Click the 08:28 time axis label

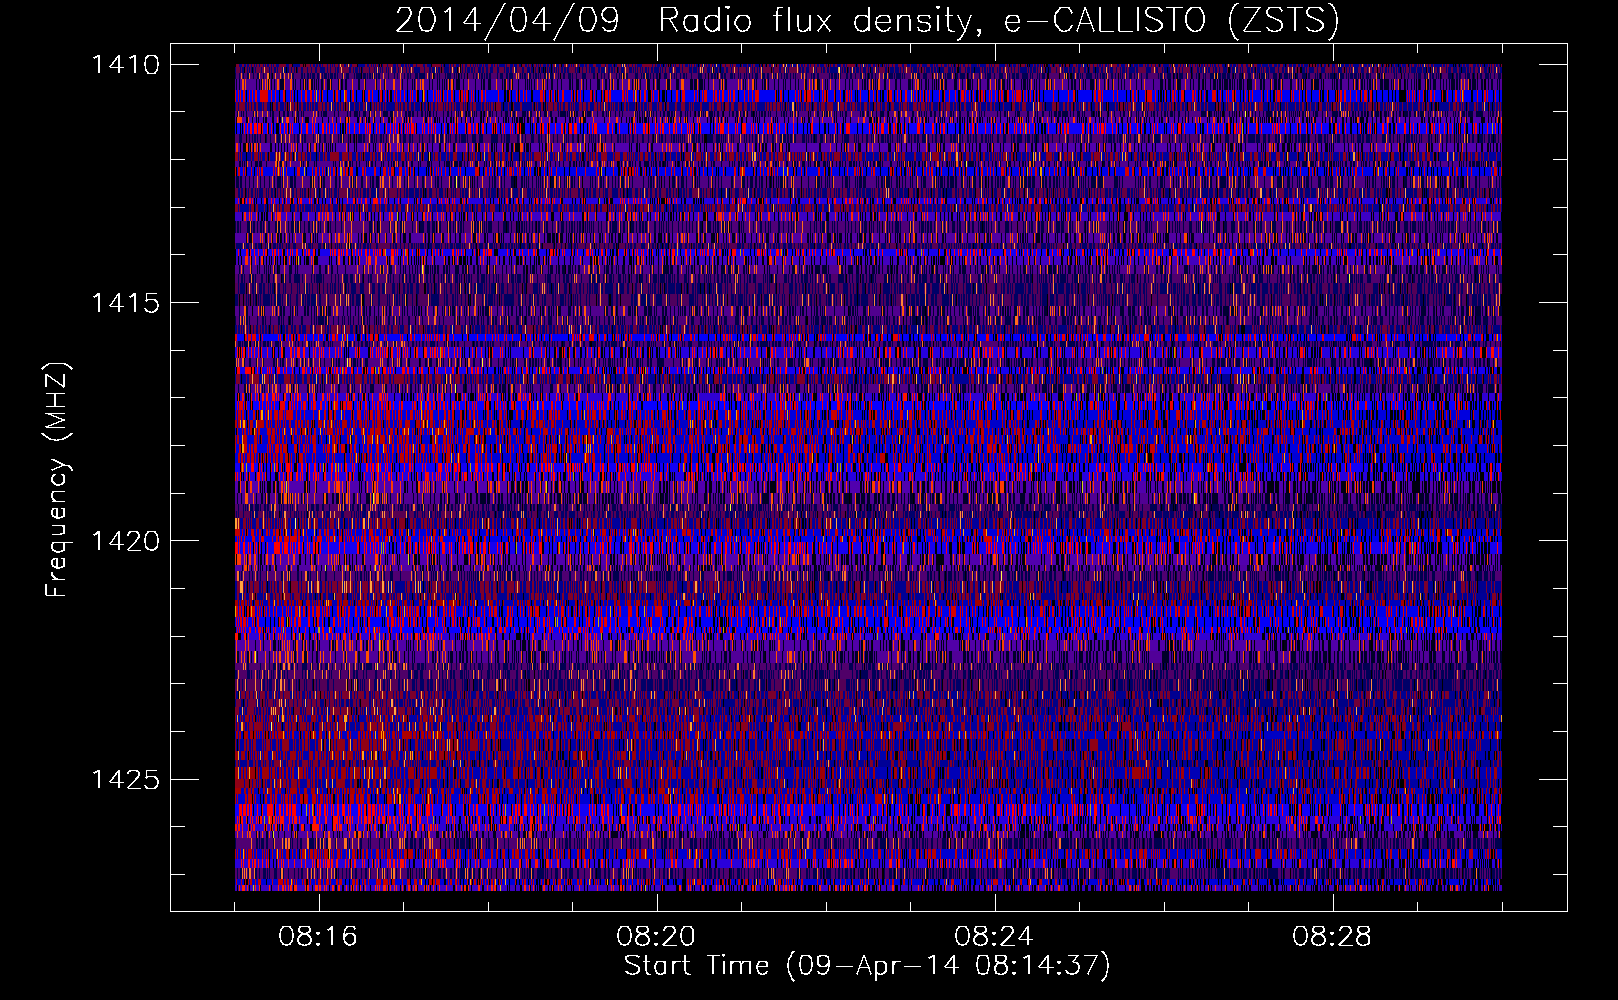(x=1332, y=937)
